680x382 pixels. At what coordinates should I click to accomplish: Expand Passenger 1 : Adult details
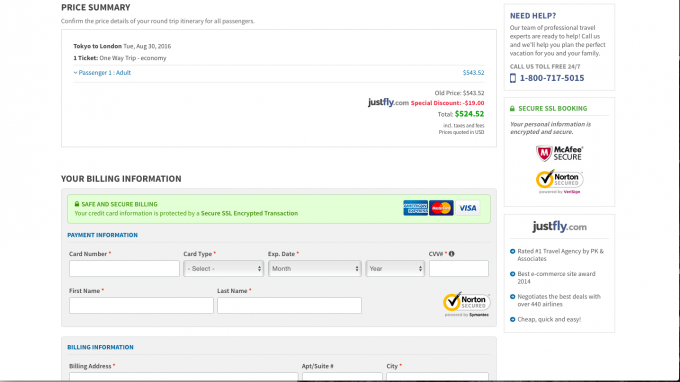click(102, 73)
